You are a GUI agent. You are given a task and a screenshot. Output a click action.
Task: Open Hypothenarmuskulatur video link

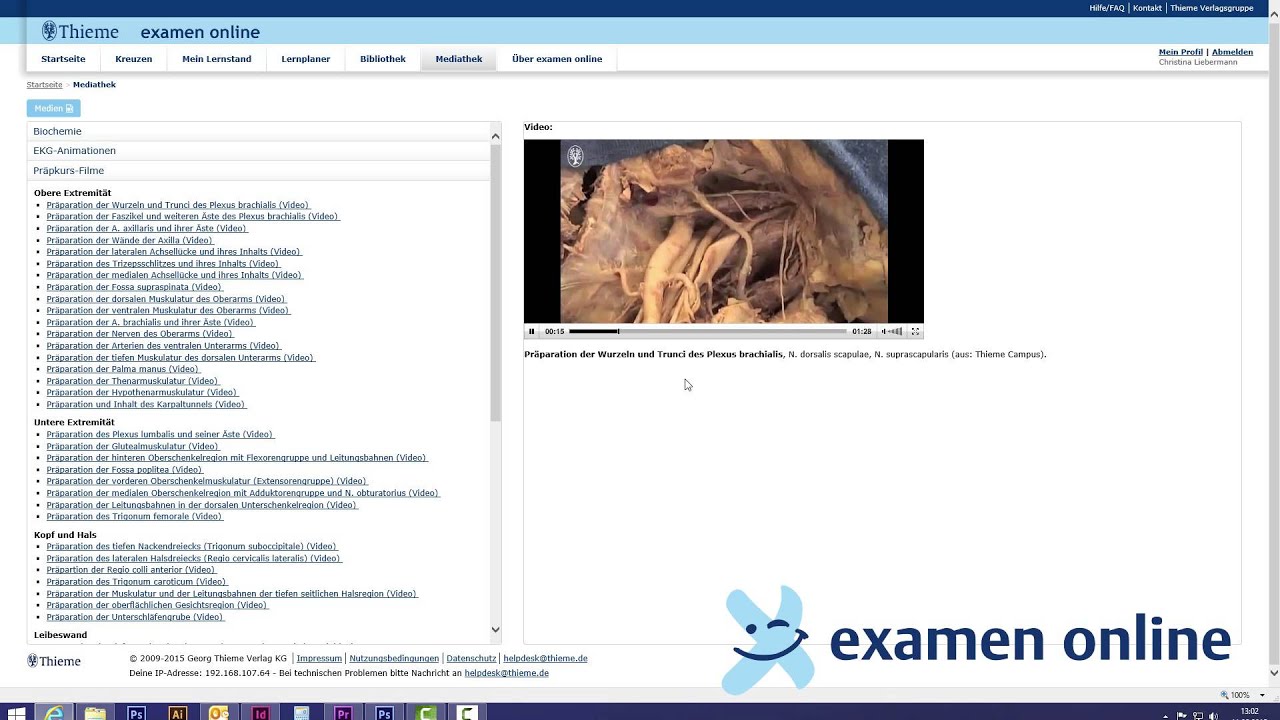142,393
